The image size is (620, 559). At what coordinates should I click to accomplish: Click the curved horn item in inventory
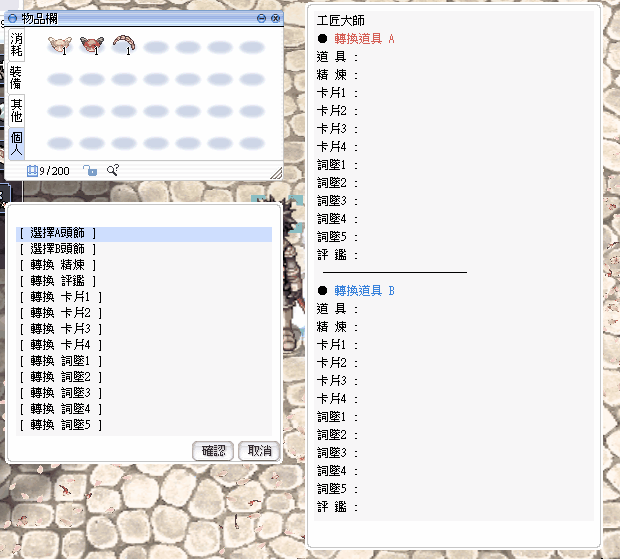click(124, 44)
